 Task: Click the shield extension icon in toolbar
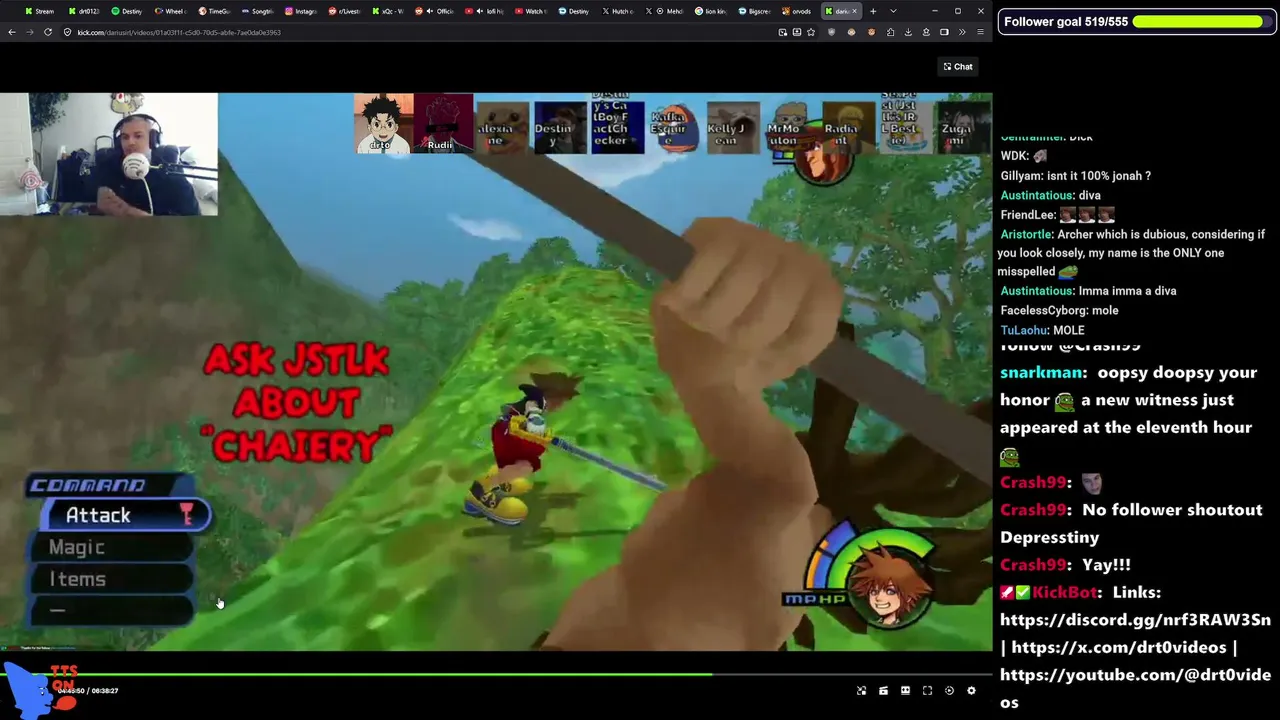tap(831, 32)
